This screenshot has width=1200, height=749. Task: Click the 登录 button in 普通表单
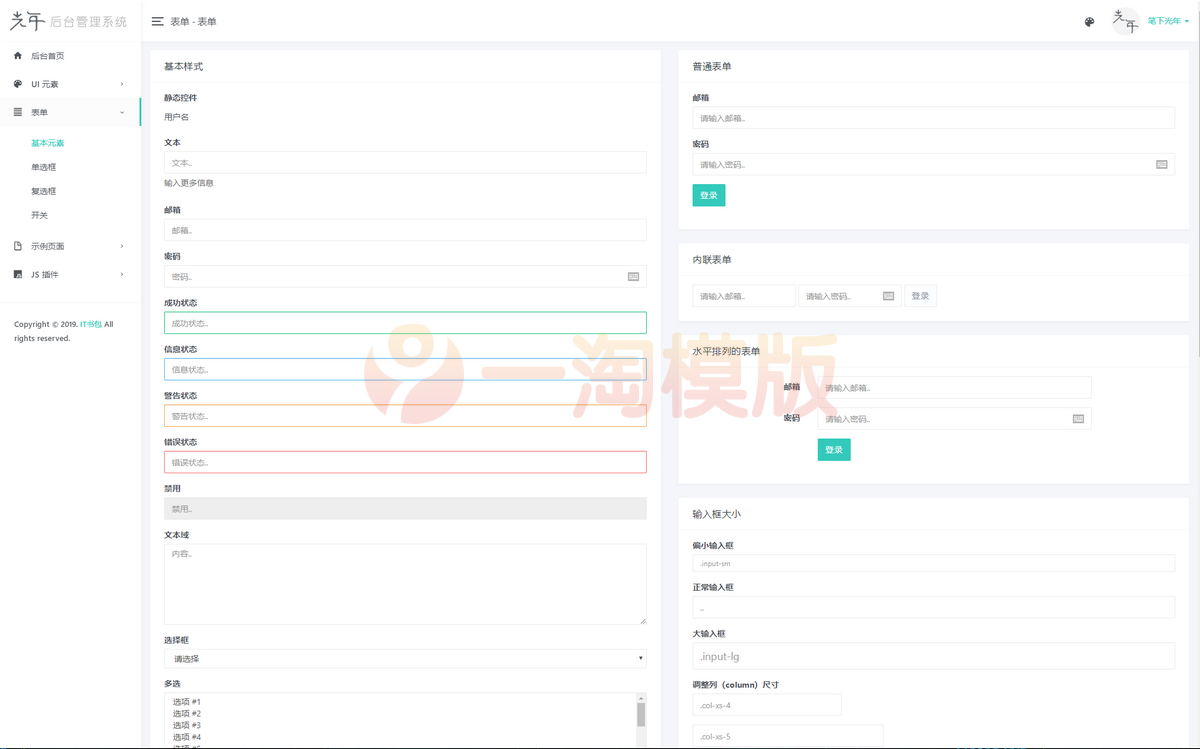click(708, 195)
